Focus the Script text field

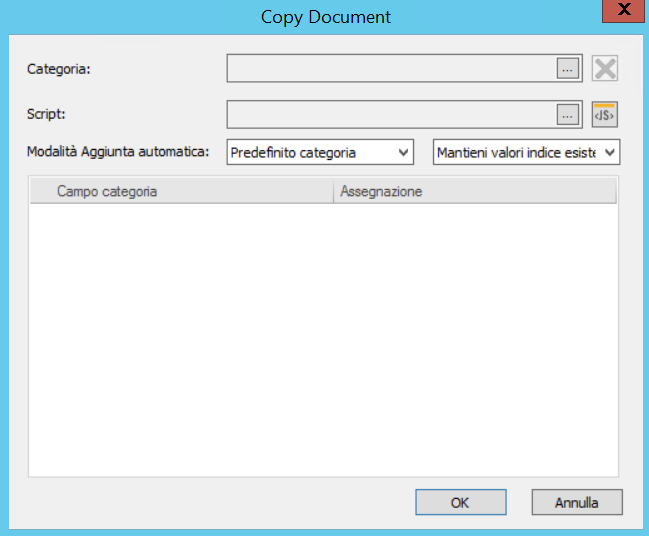[x=391, y=115]
